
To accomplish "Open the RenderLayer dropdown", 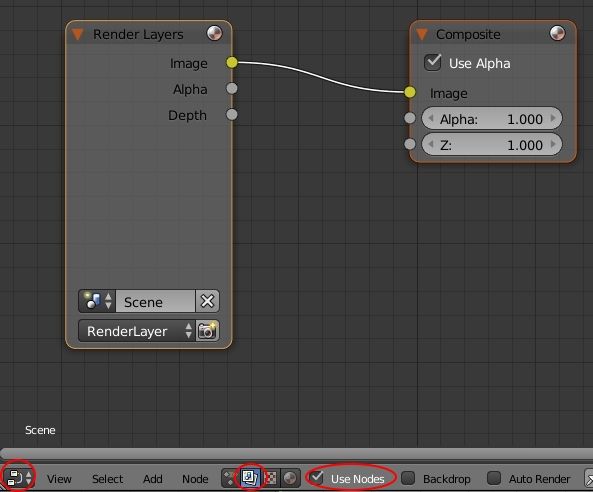I will tap(137, 331).
